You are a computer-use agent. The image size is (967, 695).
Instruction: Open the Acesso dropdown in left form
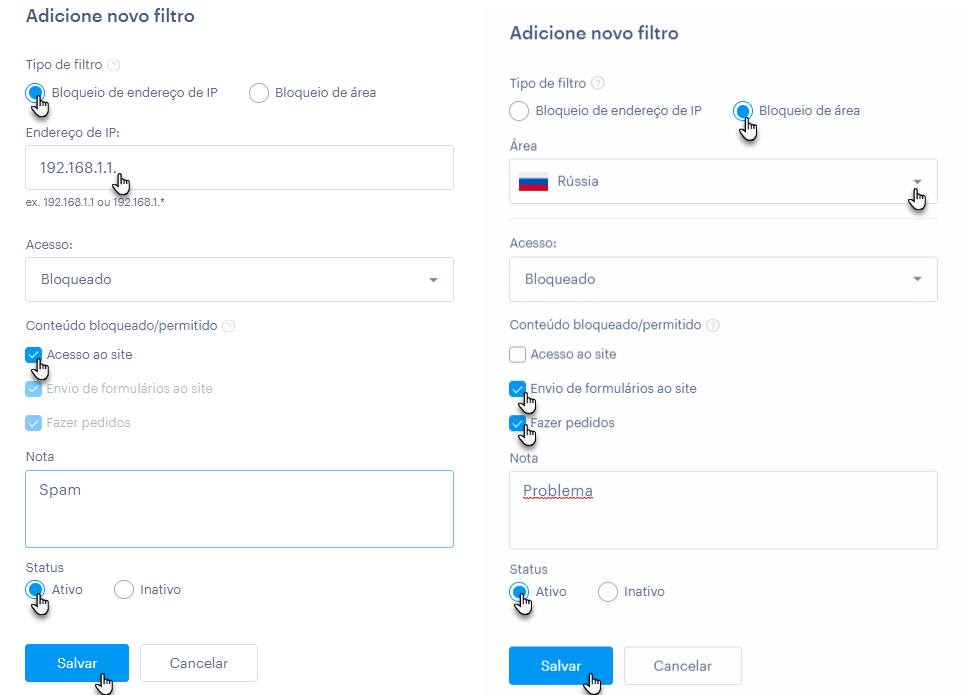tap(239, 279)
